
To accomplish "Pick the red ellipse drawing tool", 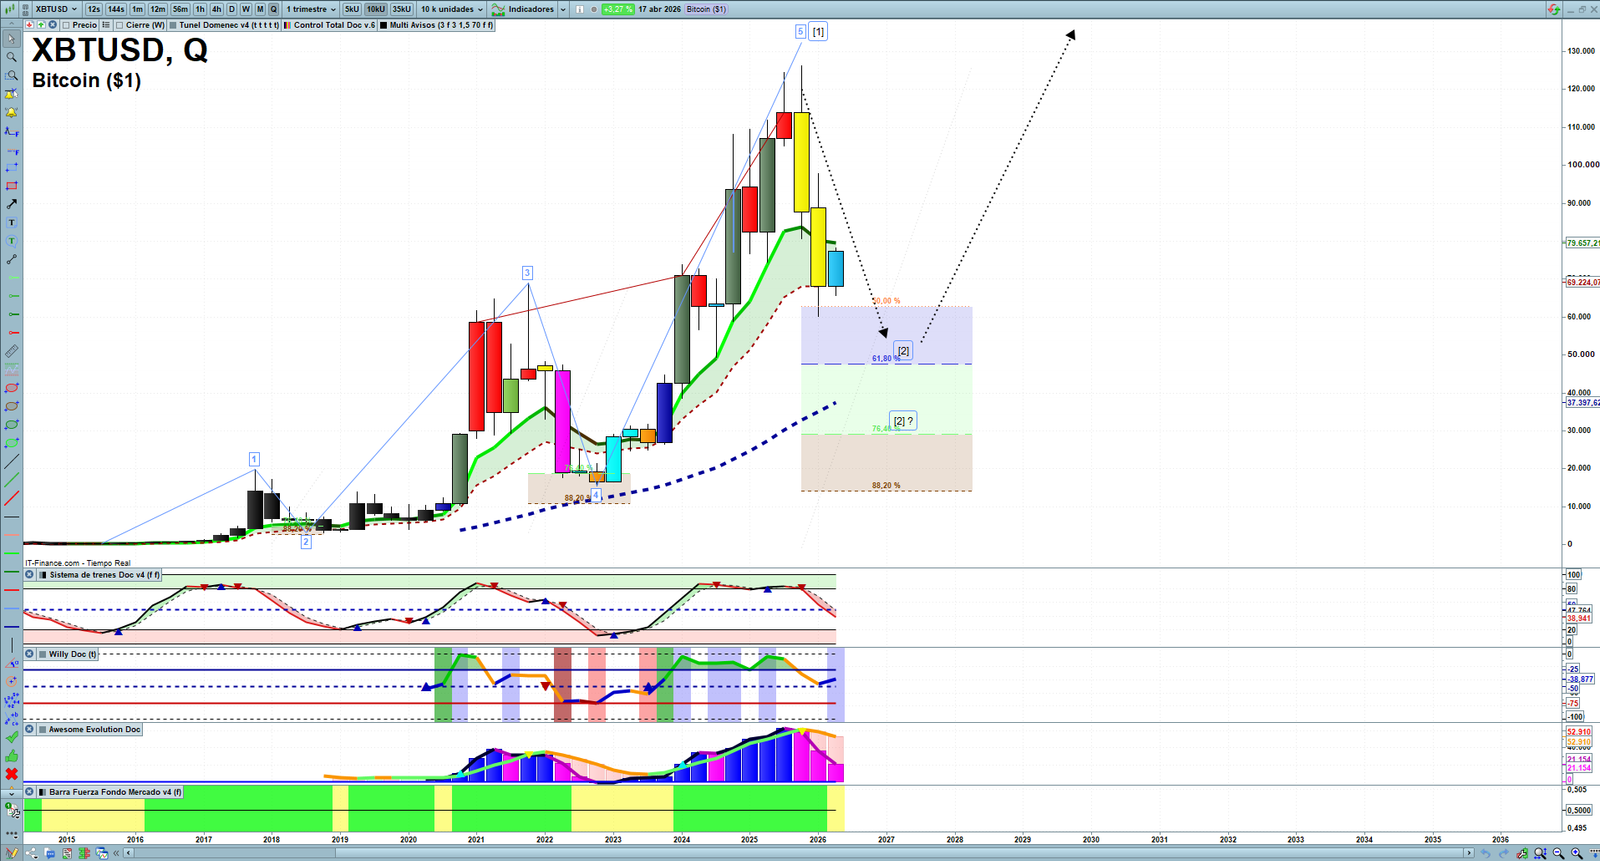I will click(12, 388).
